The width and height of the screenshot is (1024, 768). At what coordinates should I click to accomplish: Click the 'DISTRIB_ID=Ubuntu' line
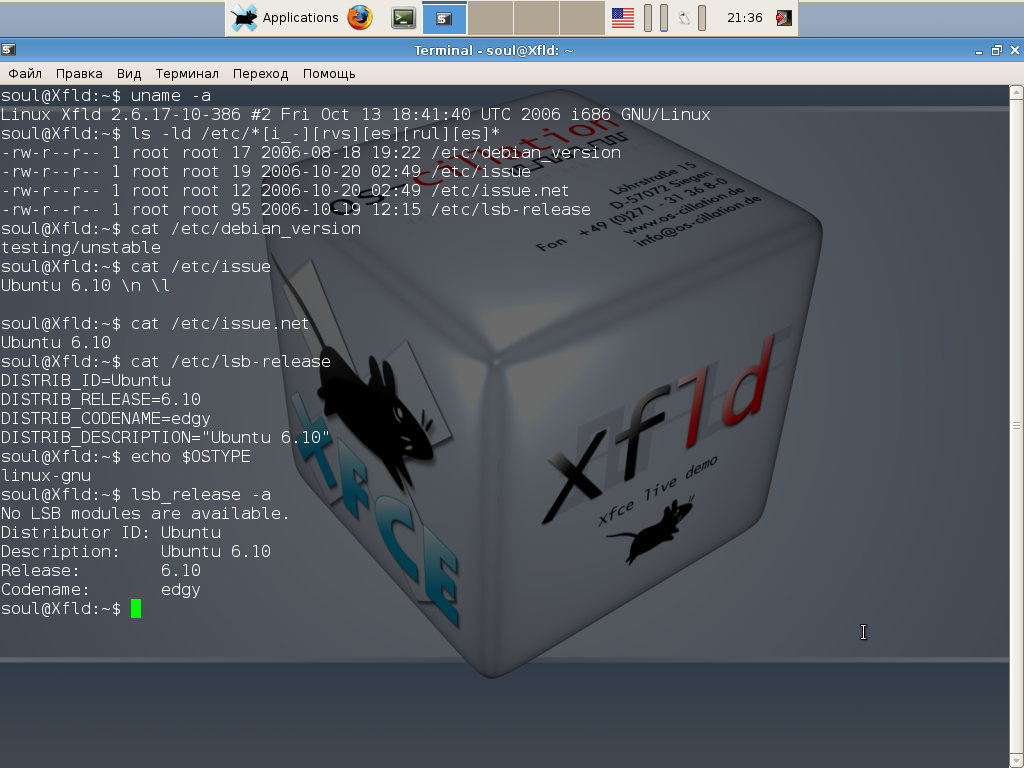[x=86, y=380]
